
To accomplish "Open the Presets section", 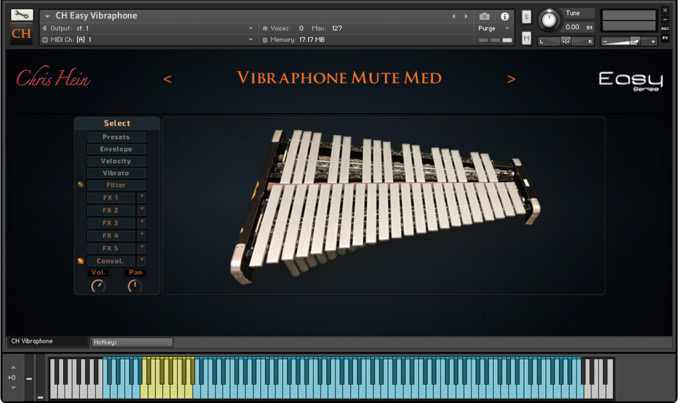I will point(116,137).
